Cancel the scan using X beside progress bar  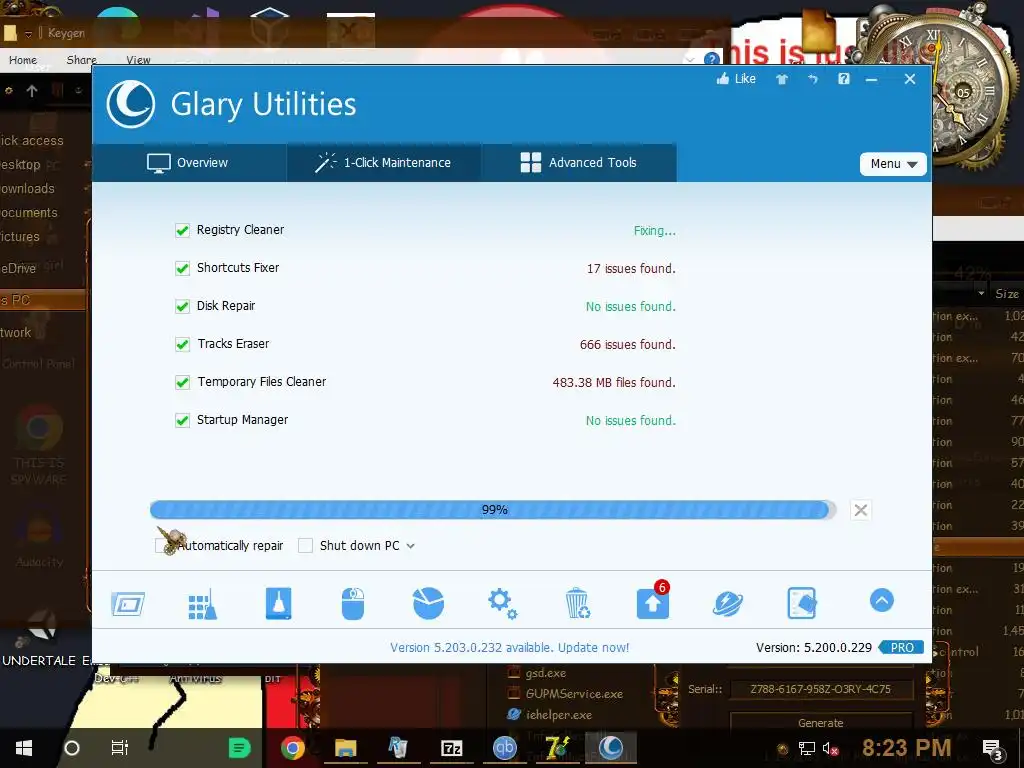coord(861,510)
